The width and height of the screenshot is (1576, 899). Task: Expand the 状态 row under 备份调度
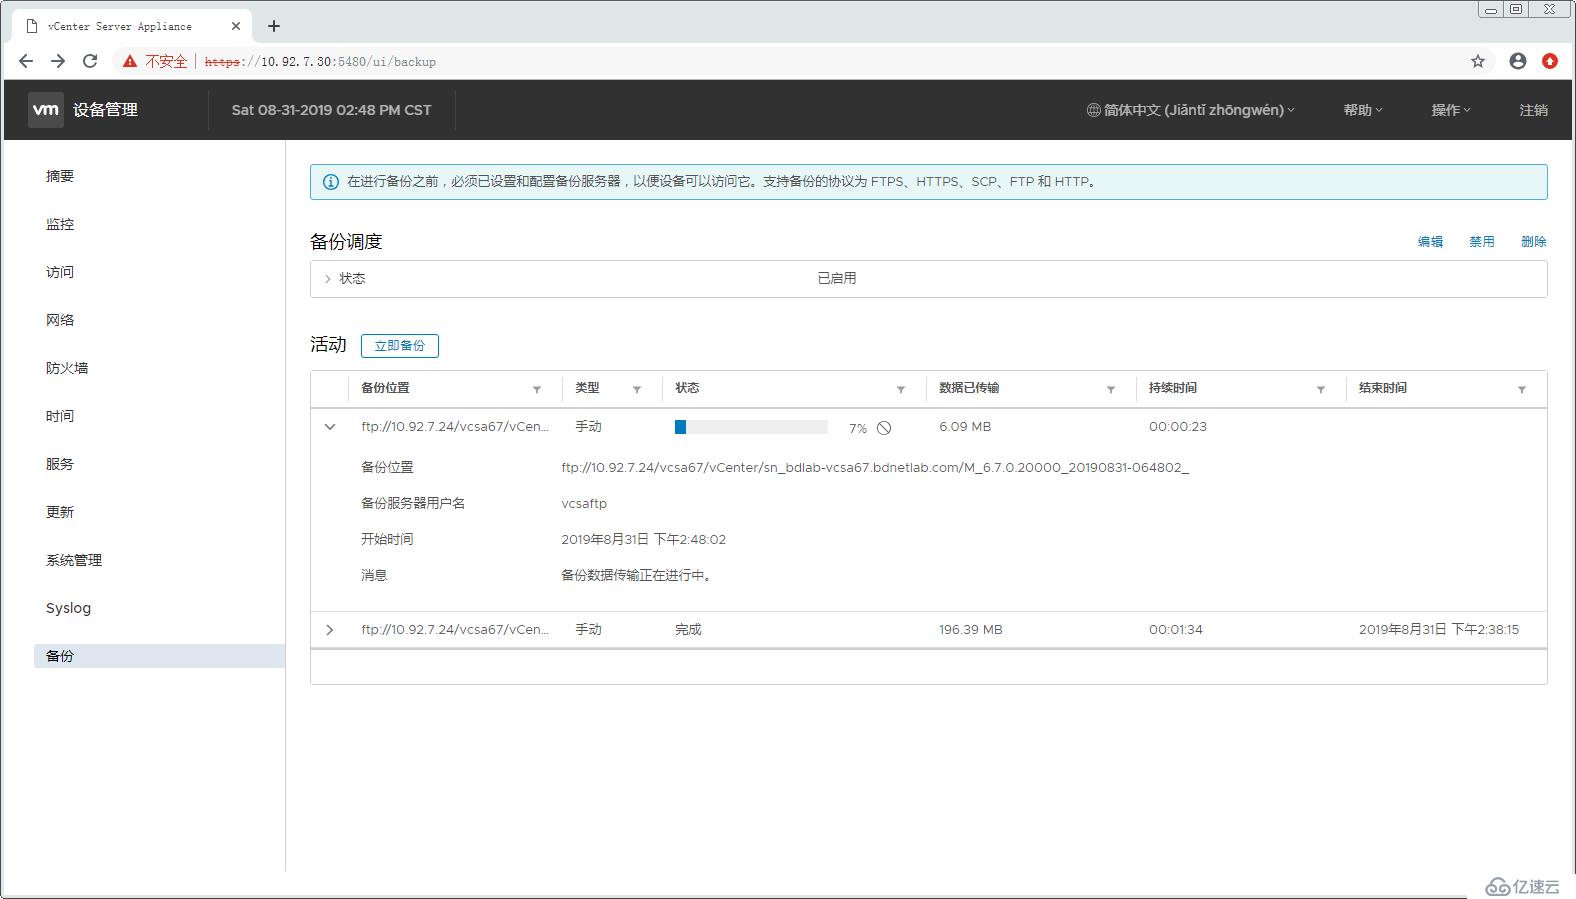pos(327,279)
